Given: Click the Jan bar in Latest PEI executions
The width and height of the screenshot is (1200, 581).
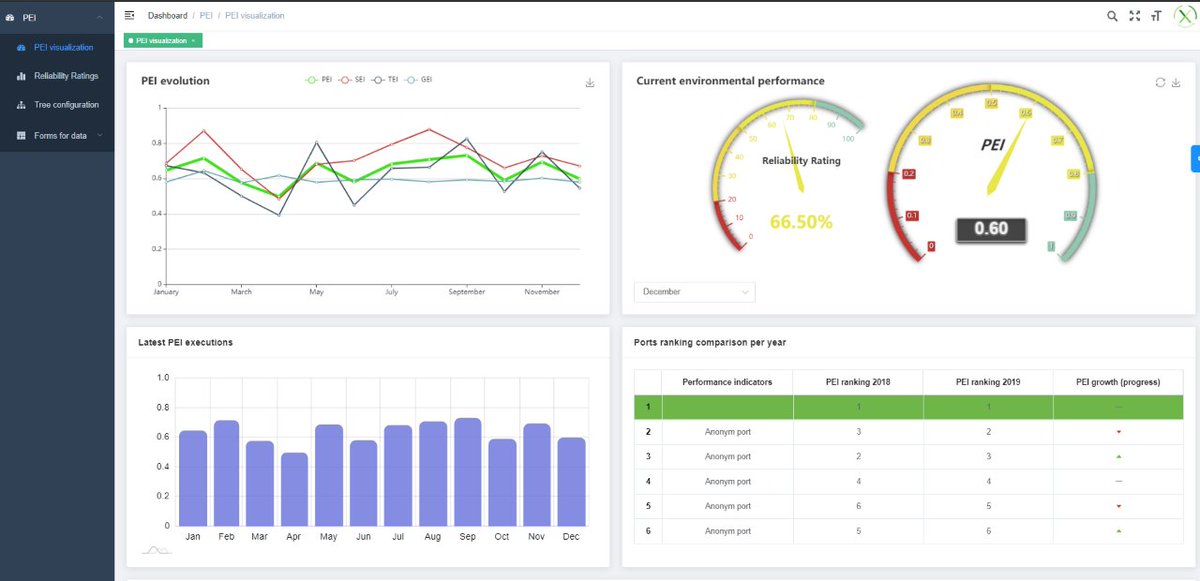Looking at the screenshot, I should point(193,478).
